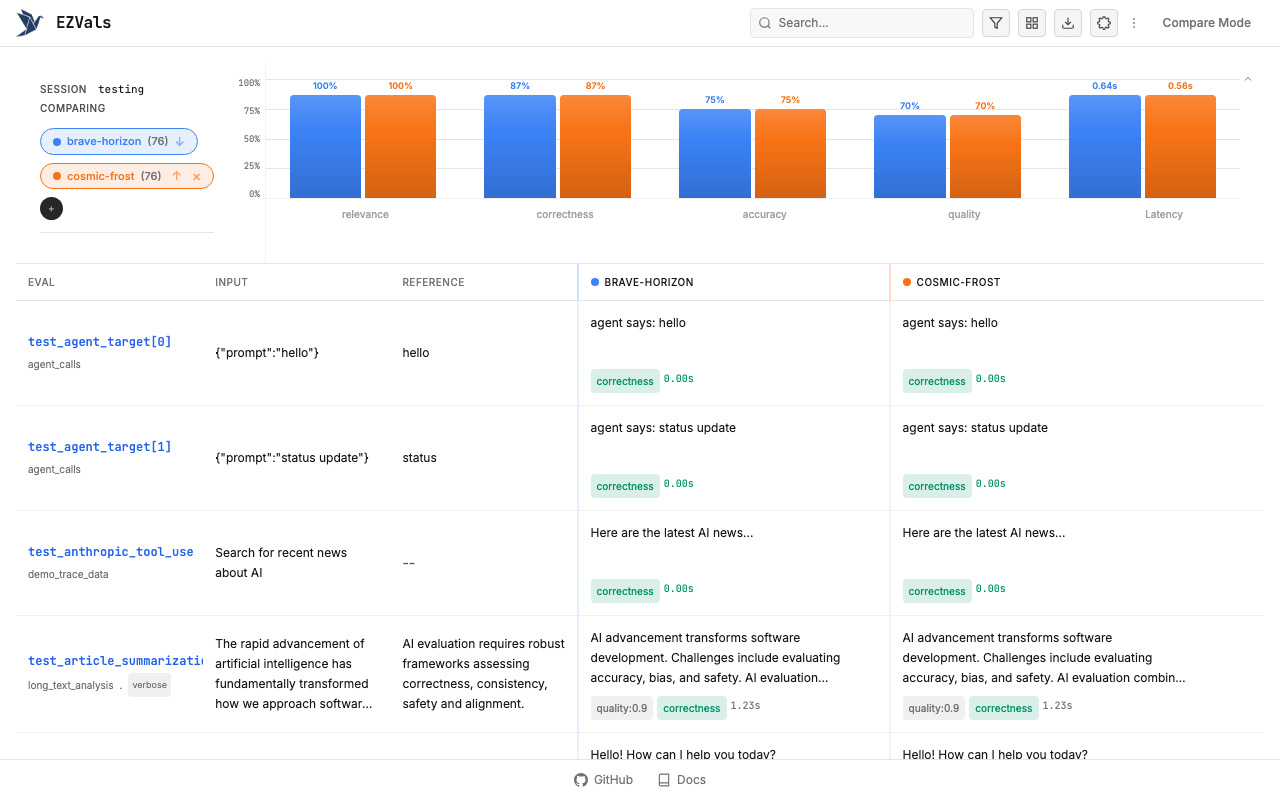Click the EZVals bird logo
Screen dimensions: 1280x800
pos(30,23)
